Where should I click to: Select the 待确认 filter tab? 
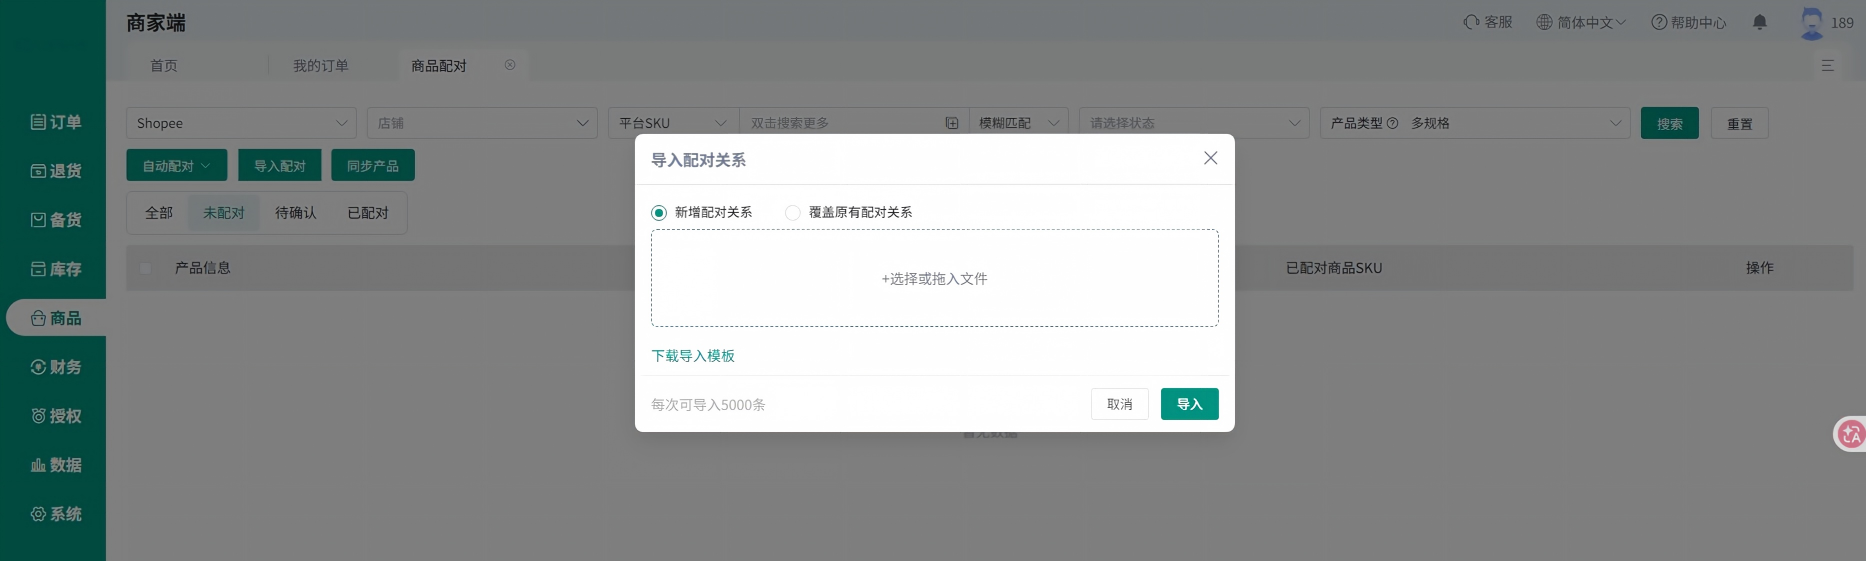click(x=296, y=213)
